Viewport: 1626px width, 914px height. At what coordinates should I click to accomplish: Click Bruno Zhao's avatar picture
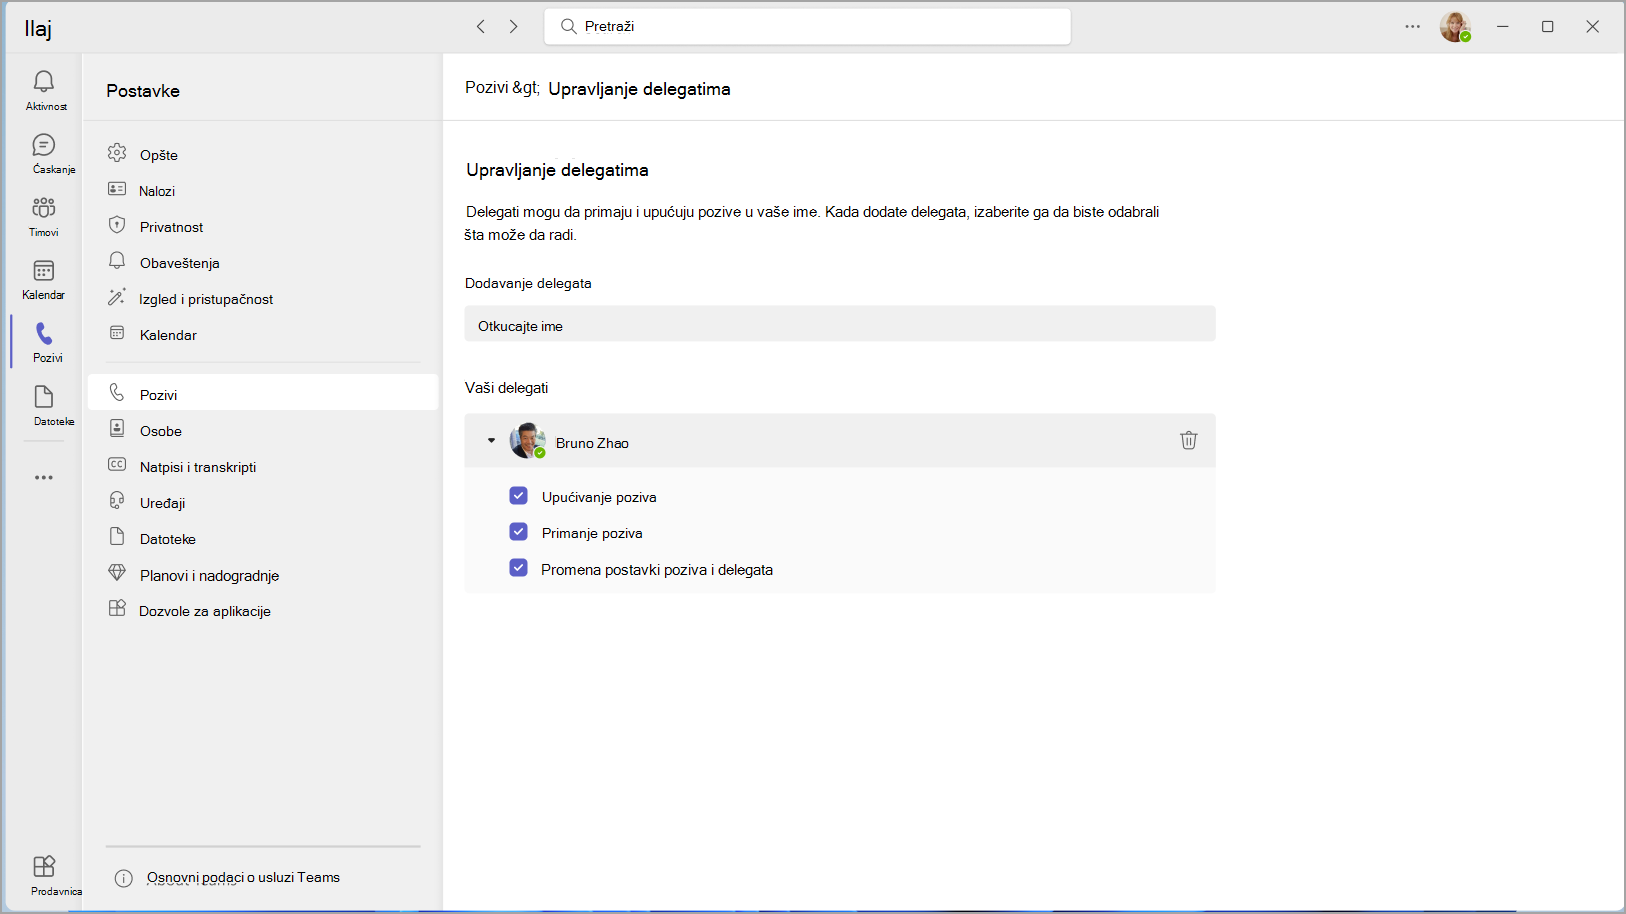pos(527,440)
